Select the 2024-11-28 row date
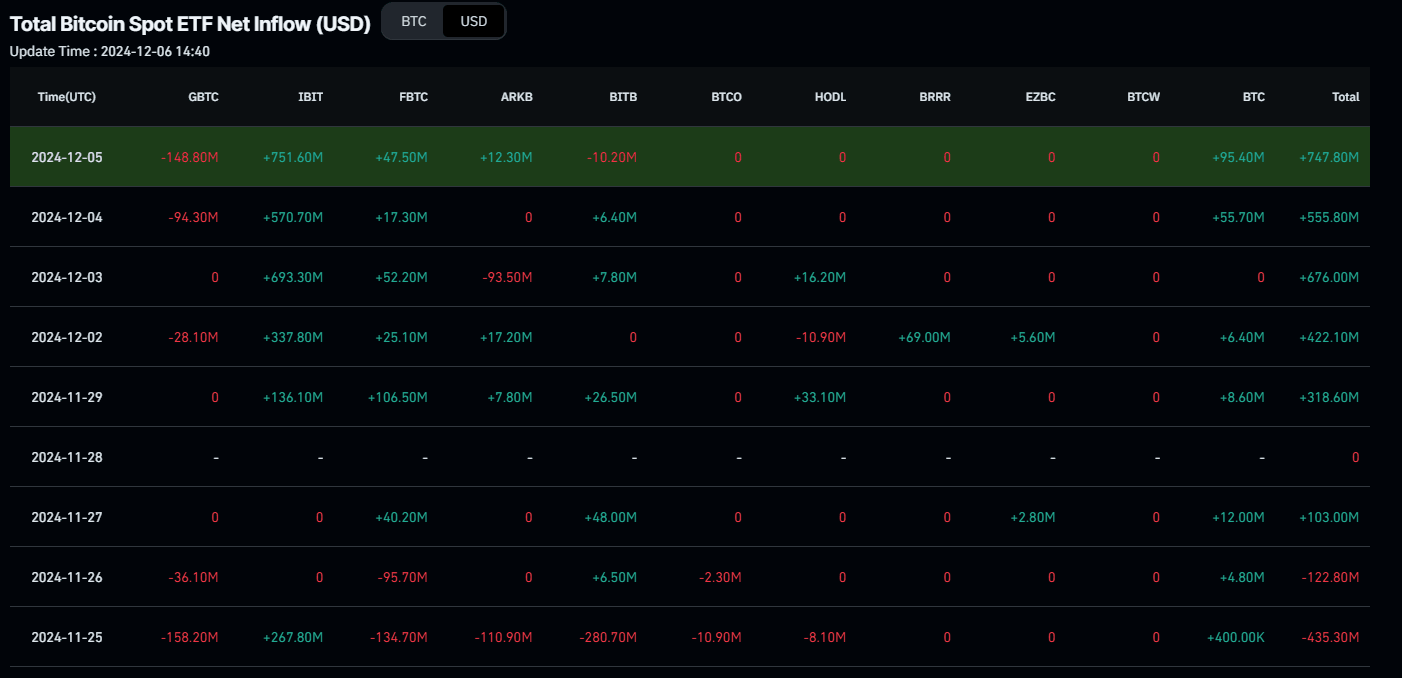 pos(67,457)
